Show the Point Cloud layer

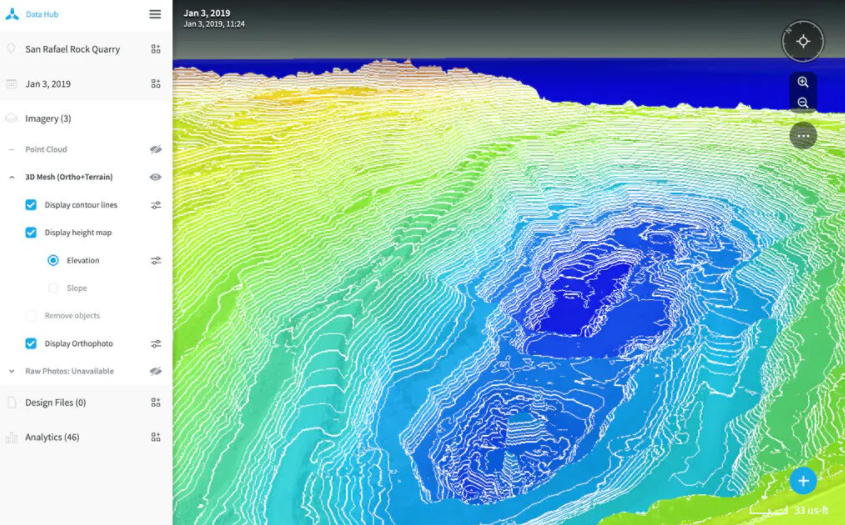pos(156,150)
